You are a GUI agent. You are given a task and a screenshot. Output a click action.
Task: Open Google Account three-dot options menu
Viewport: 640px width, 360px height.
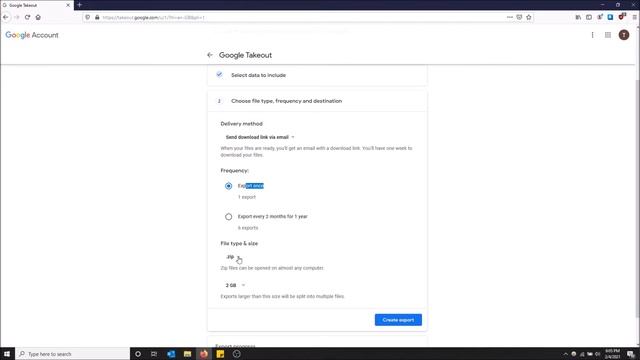click(592, 35)
